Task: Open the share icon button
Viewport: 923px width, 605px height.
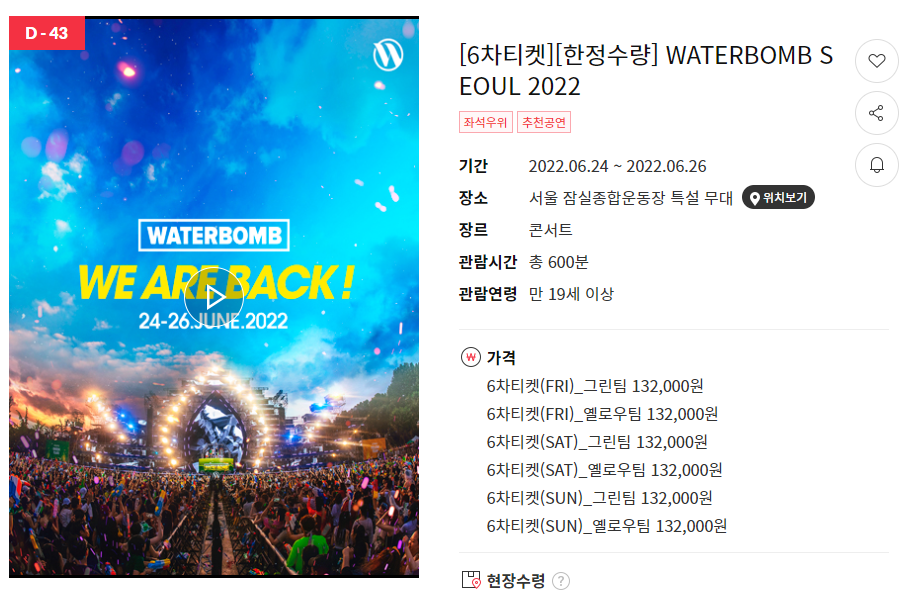Action: (x=876, y=113)
